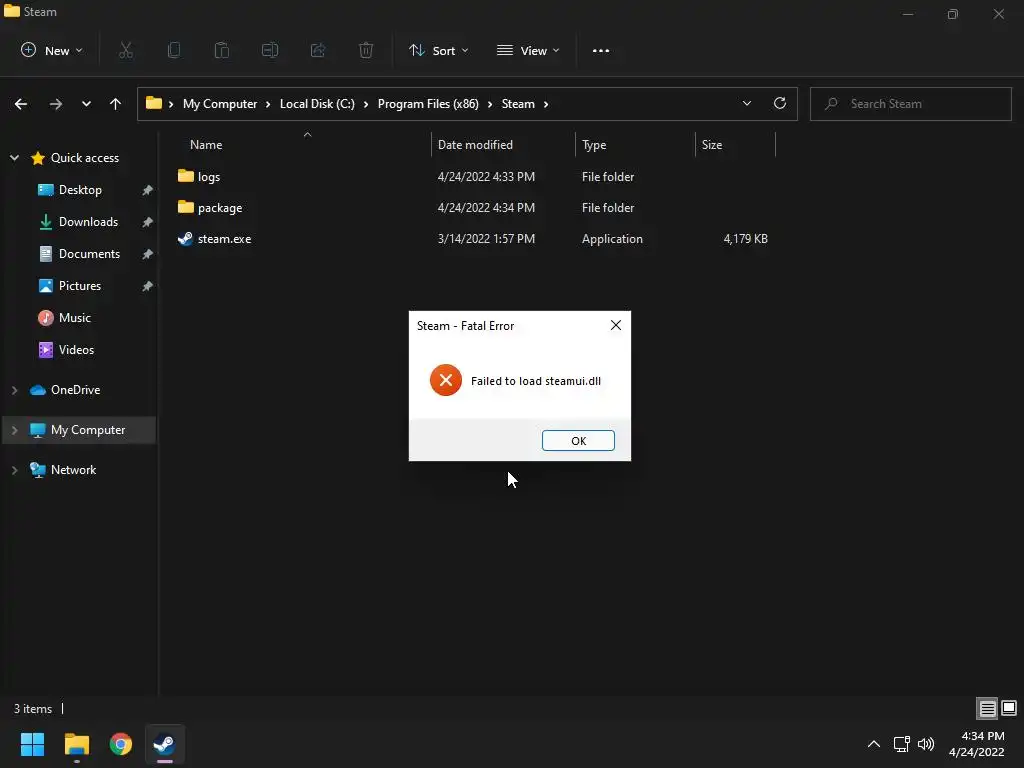The width and height of the screenshot is (1024, 768).
Task: Select the package folder name
Action: click(219, 208)
